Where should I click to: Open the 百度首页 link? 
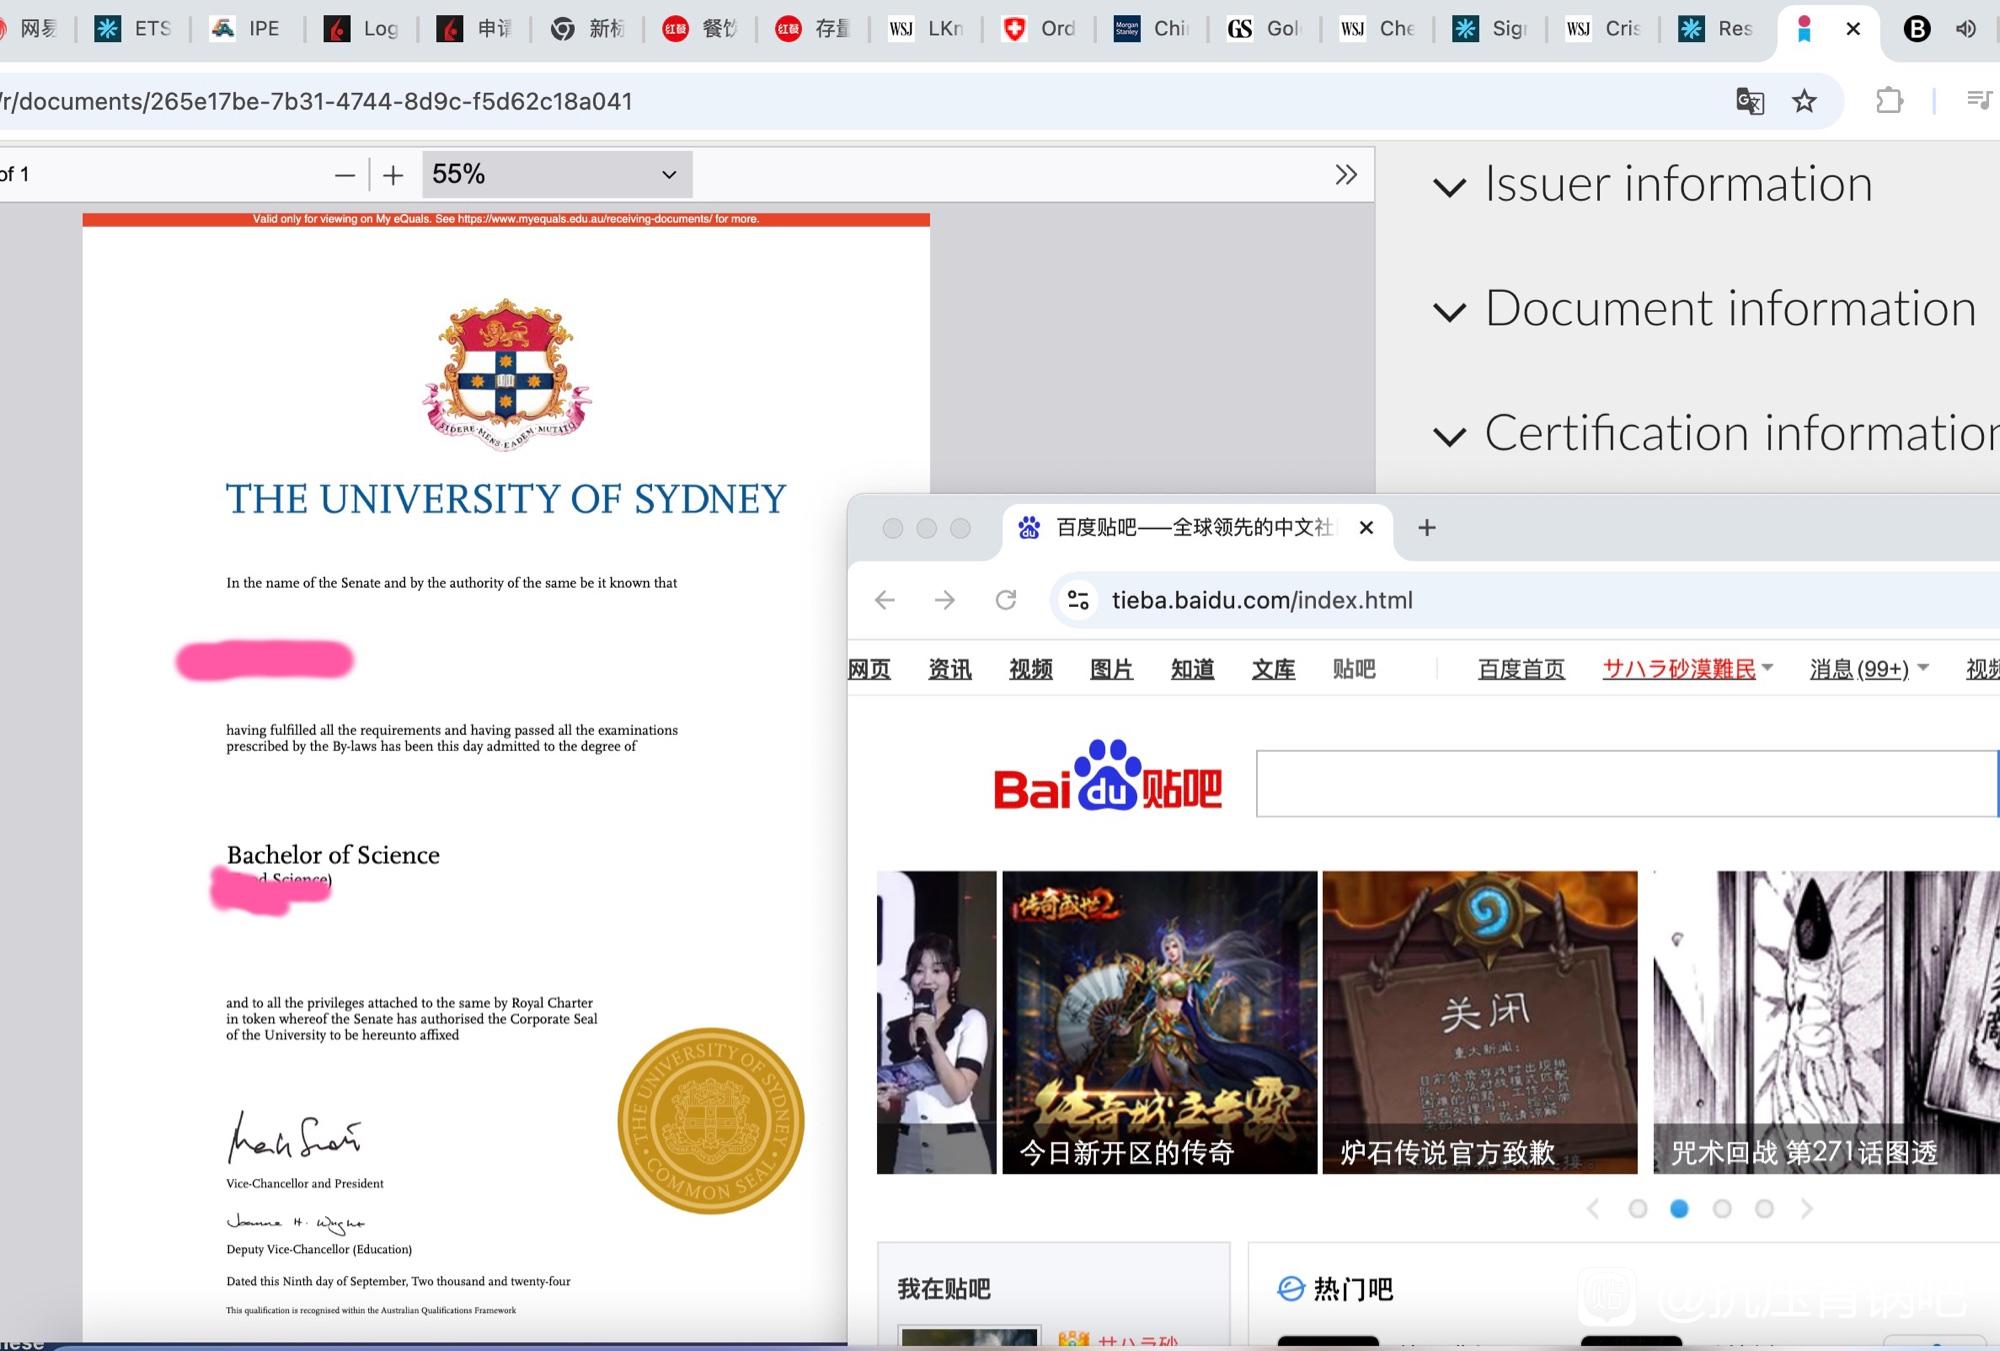[1521, 669]
